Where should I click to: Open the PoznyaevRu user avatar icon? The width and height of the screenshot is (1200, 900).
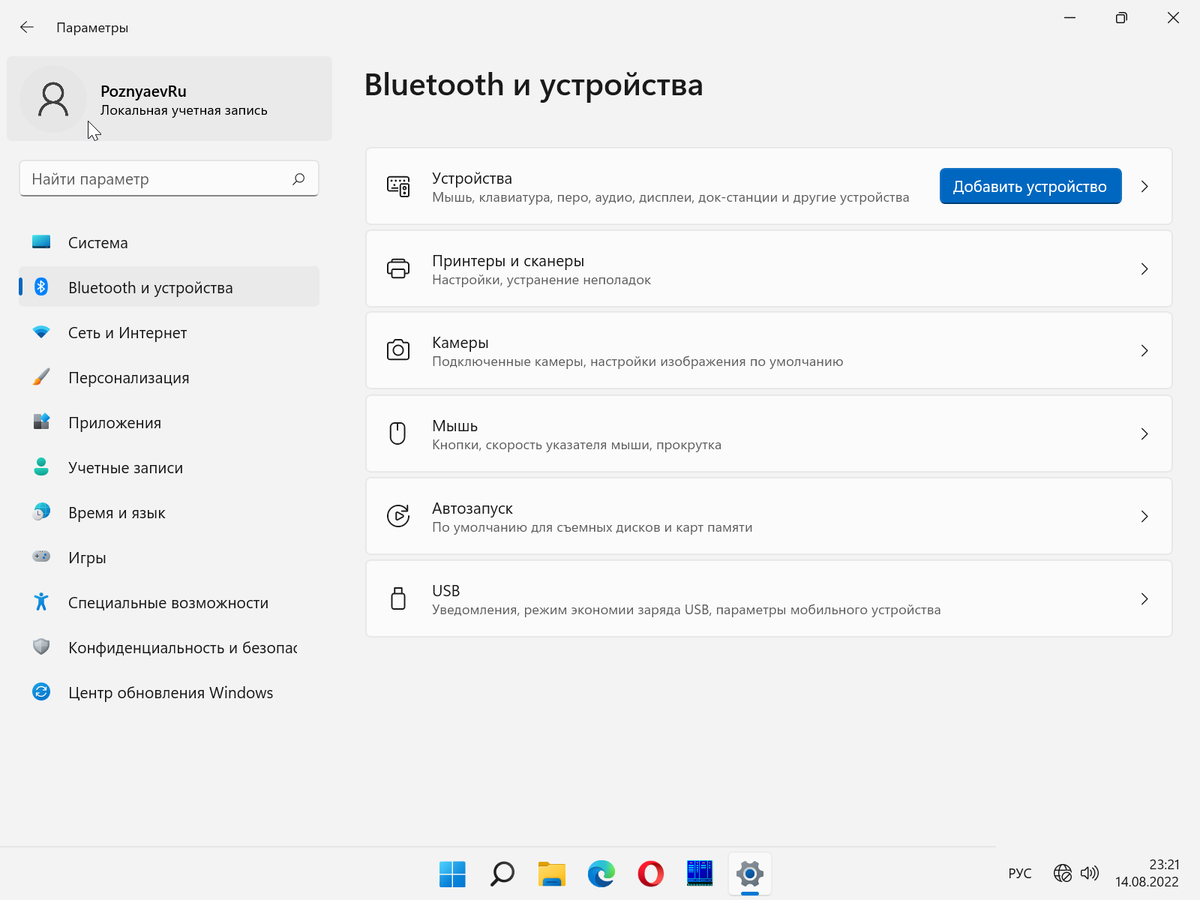[x=53, y=99]
